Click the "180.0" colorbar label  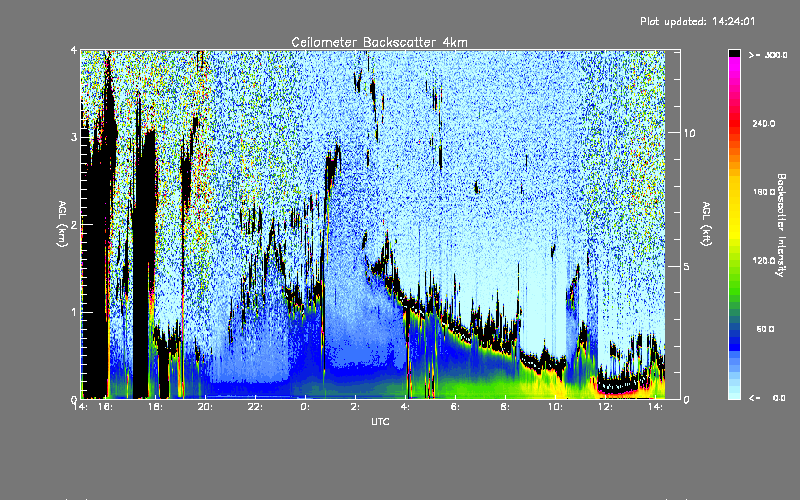(x=764, y=192)
